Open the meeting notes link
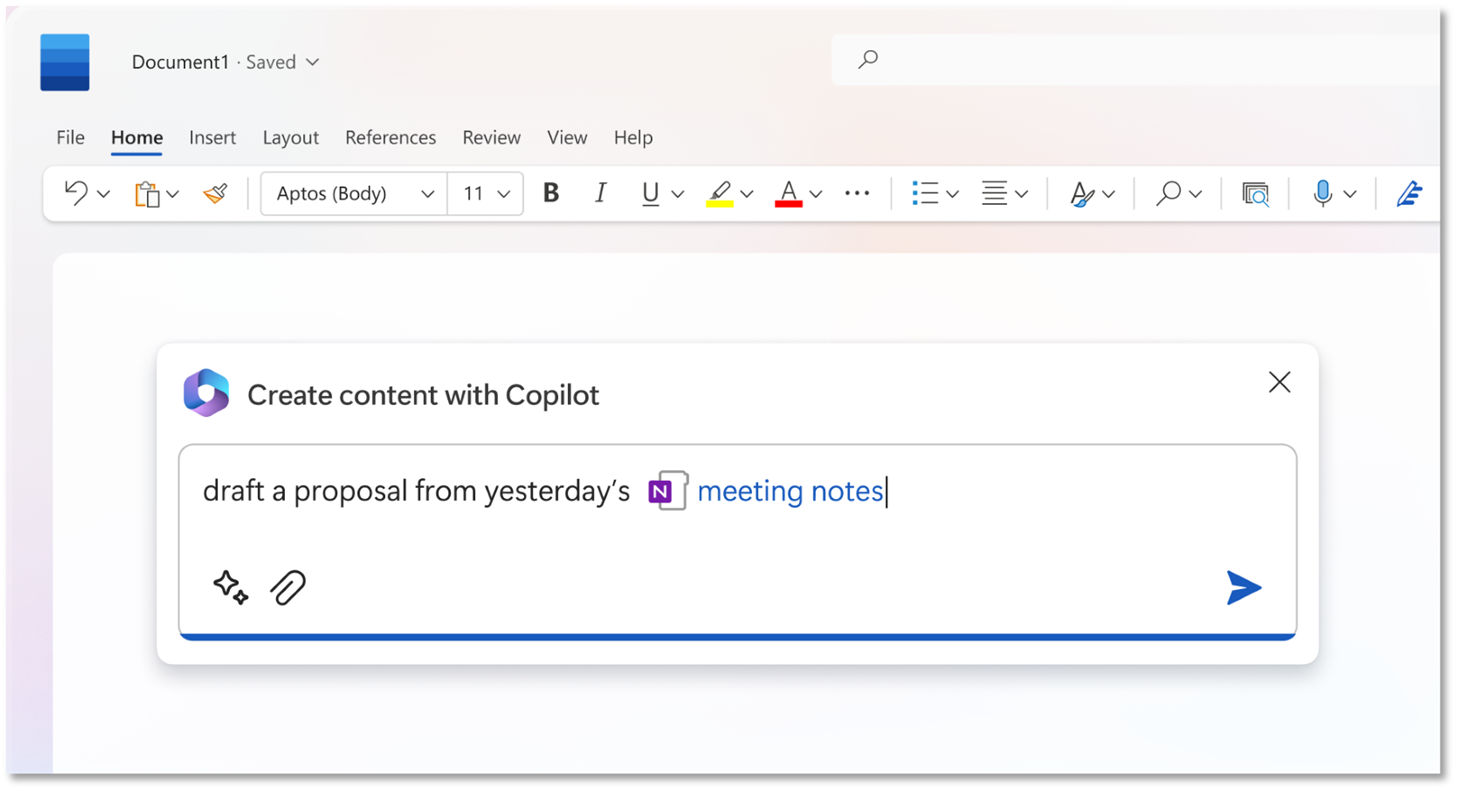The image size is (1458, 791). pos(790,491)
